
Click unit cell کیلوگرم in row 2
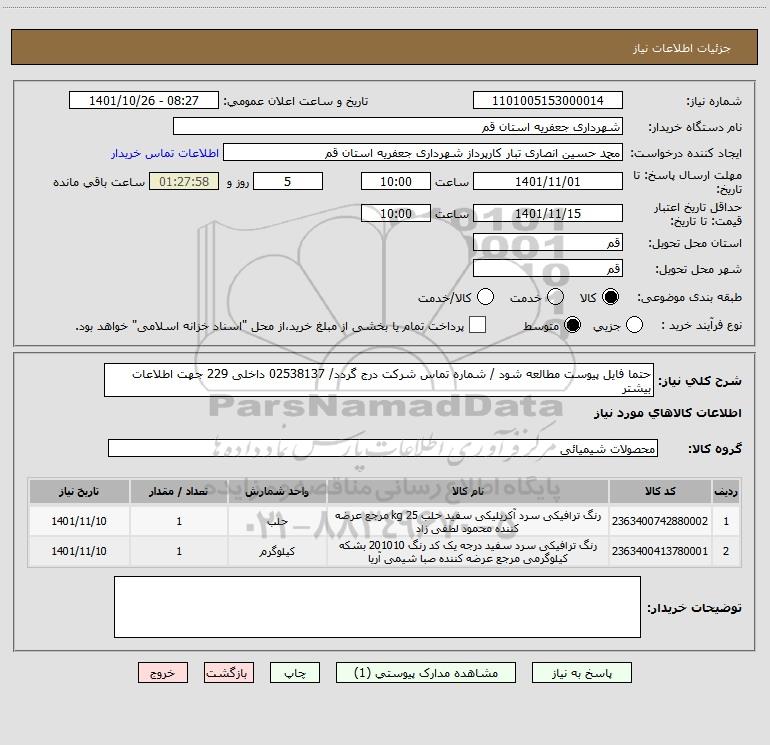pos(277,552)
